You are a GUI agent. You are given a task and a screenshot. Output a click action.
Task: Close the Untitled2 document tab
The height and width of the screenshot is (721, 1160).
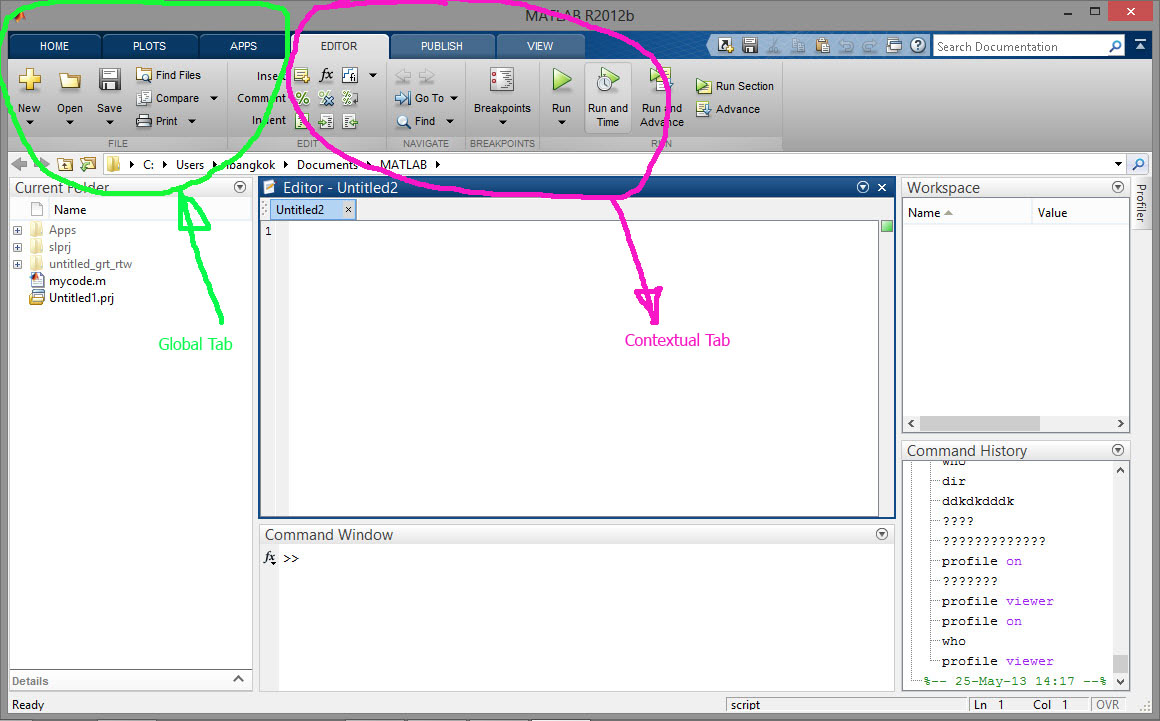[x=348, y=210]
